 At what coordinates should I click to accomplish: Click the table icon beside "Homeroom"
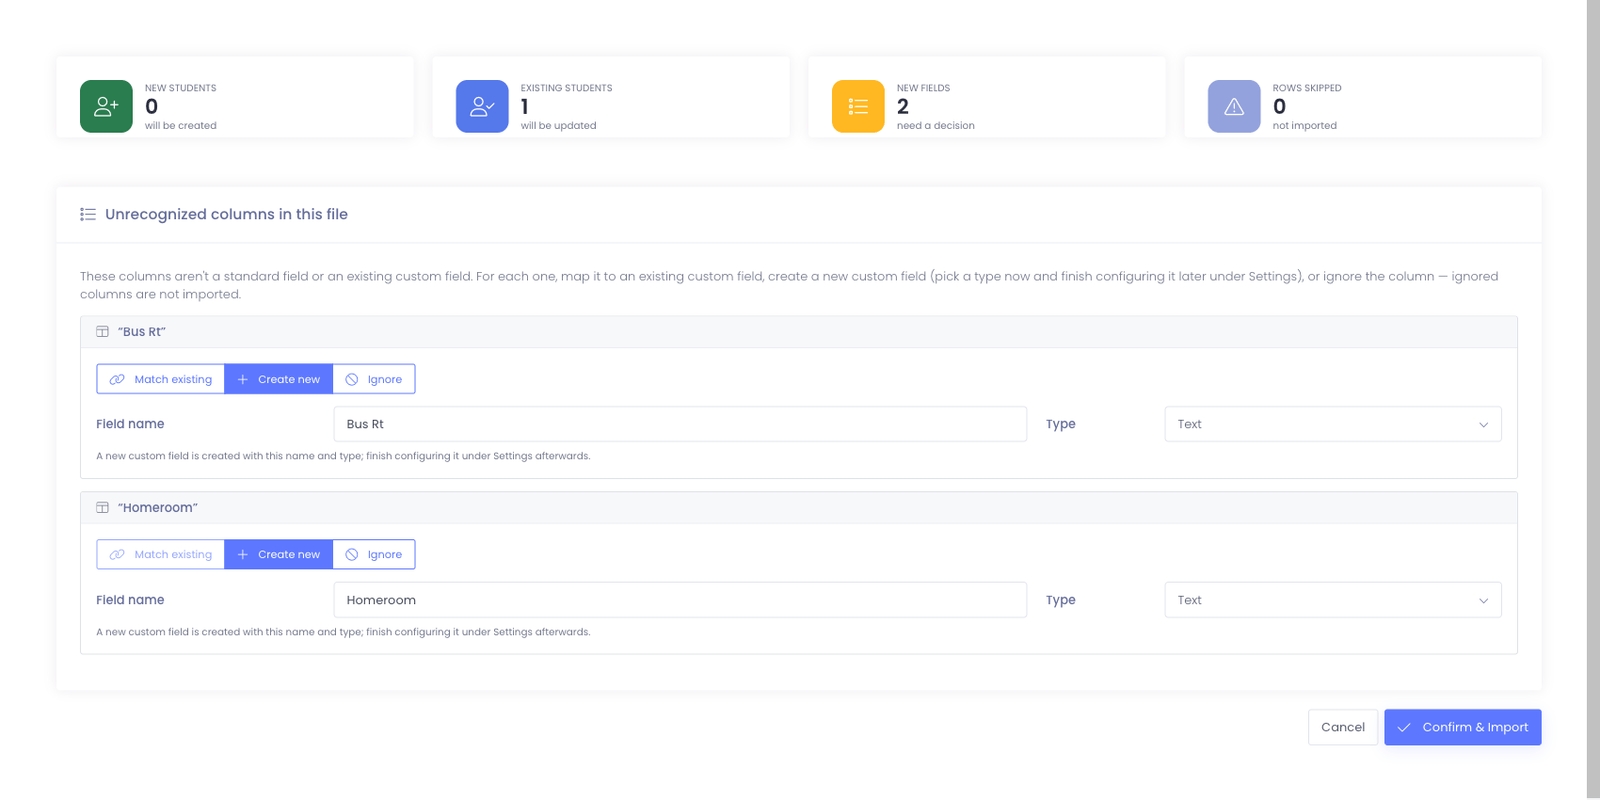(102, 508)
